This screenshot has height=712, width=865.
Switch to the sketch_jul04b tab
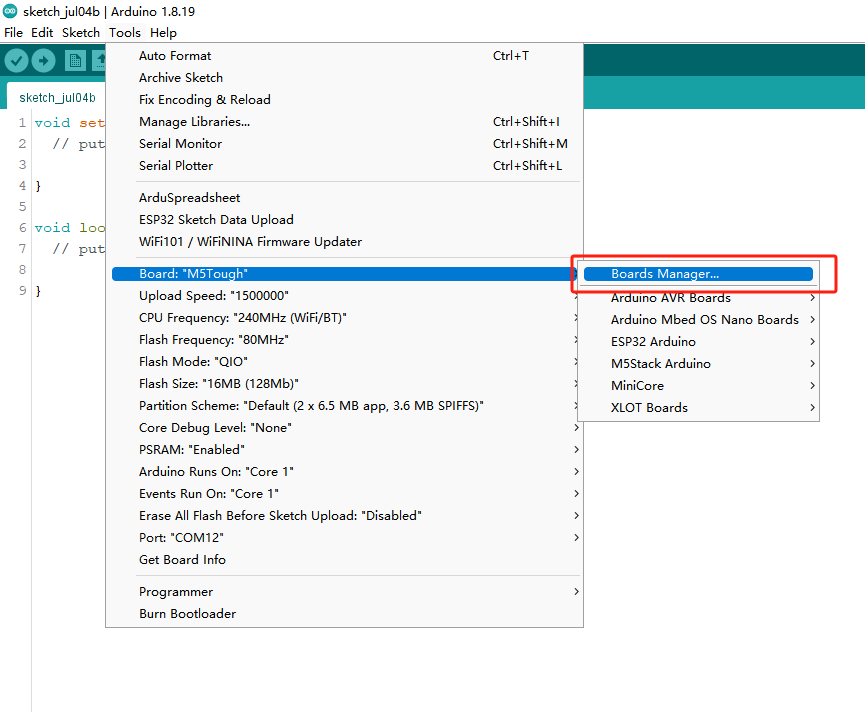point(58,98)
